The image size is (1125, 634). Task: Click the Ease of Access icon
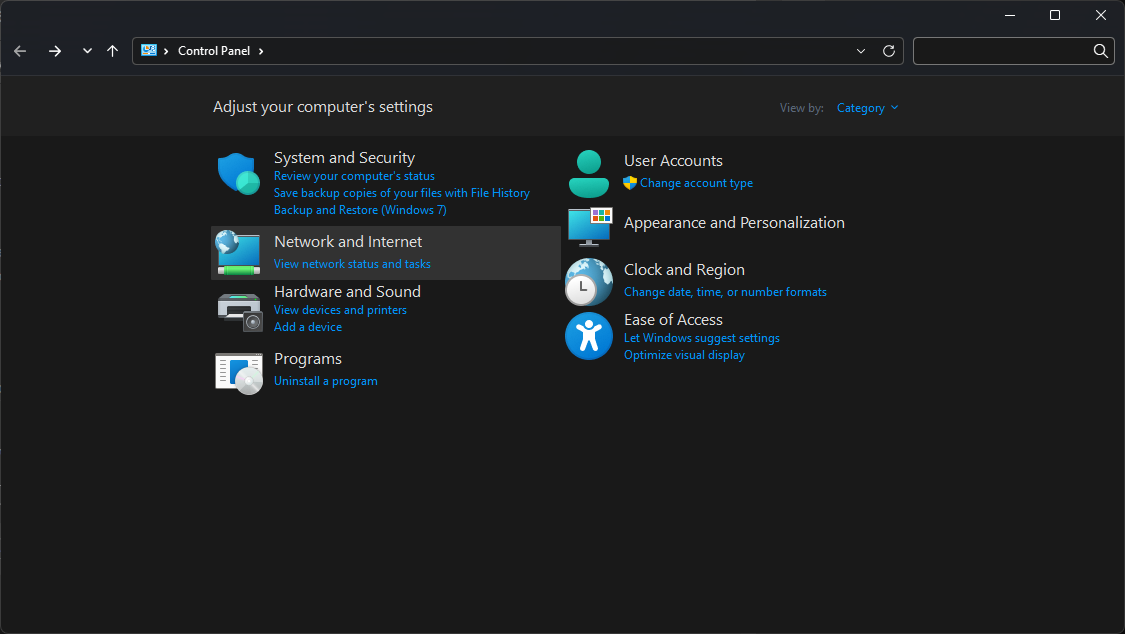[x=588, y=336]
